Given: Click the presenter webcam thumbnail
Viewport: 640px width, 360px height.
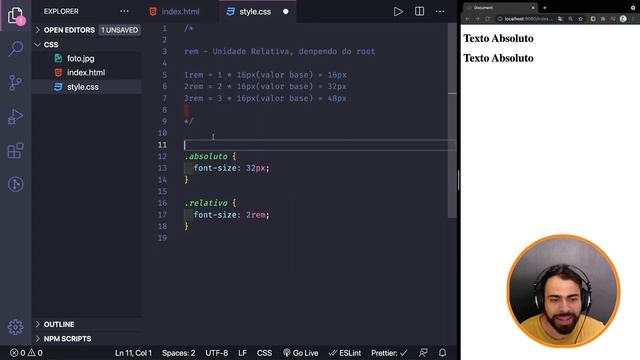Looking at the screenshot, I should coord(564,291).
